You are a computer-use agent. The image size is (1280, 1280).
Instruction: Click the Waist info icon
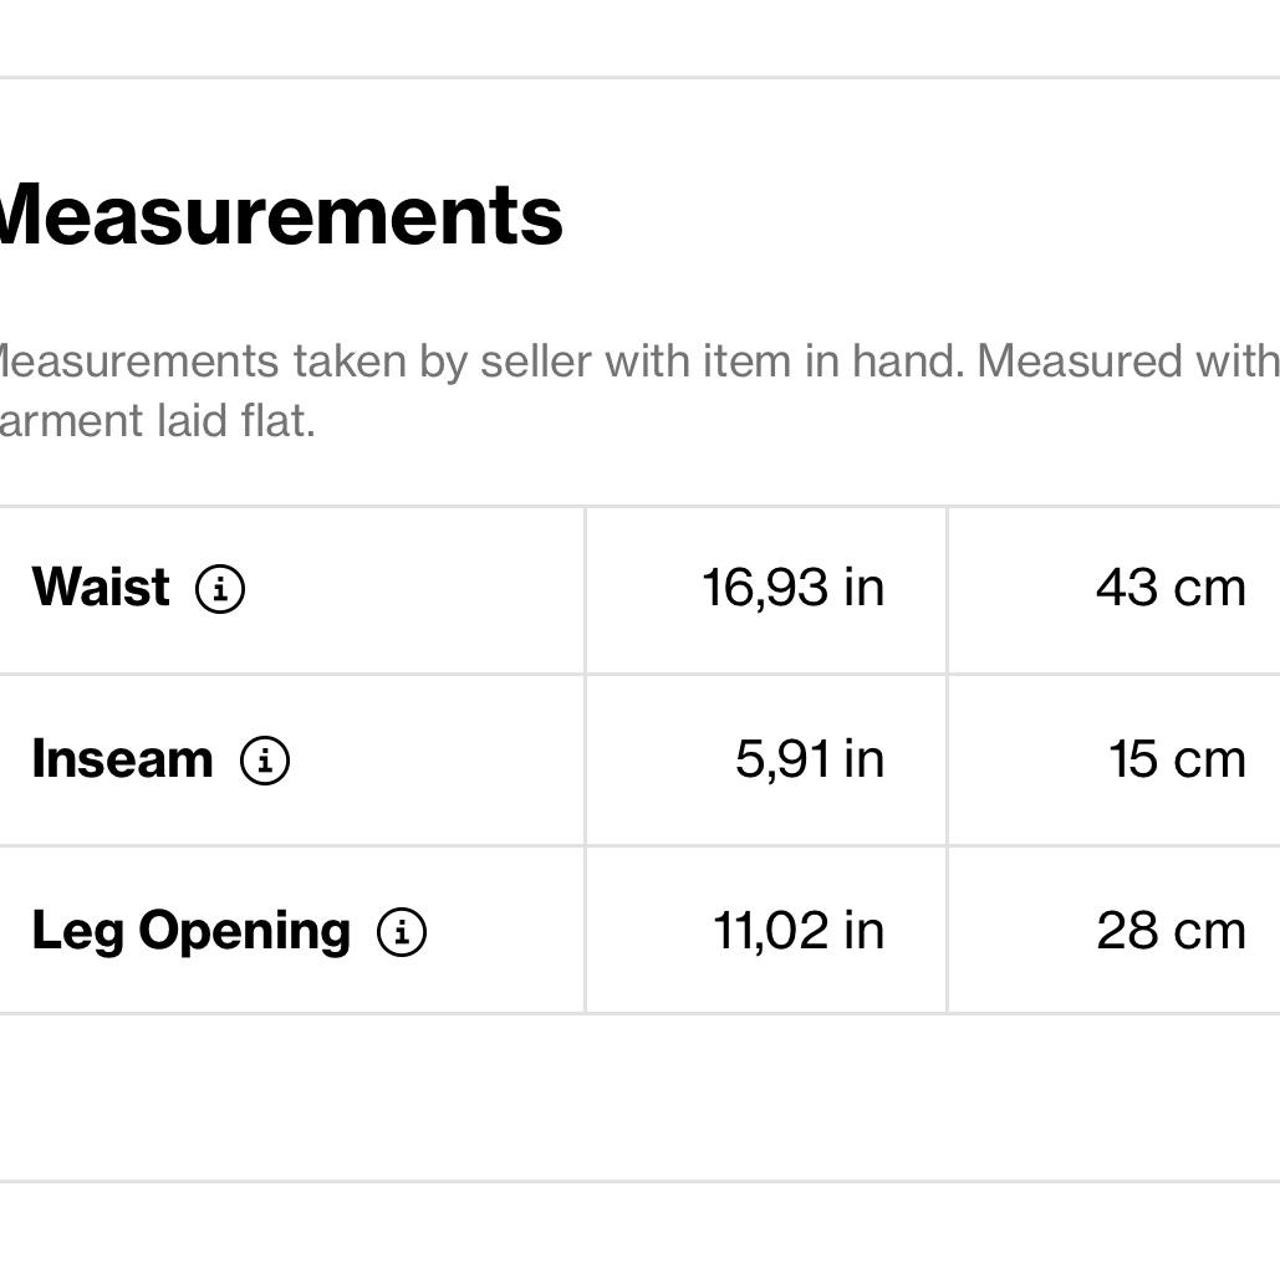click(220, 588)
